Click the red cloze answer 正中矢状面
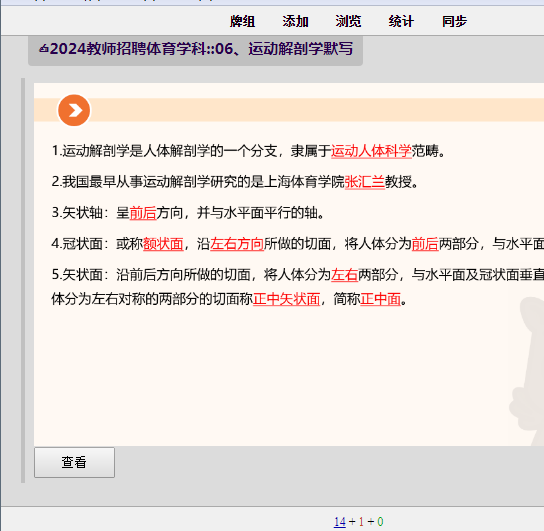Image resolution: width=544 pixels, height=531 pixels. 287,299
